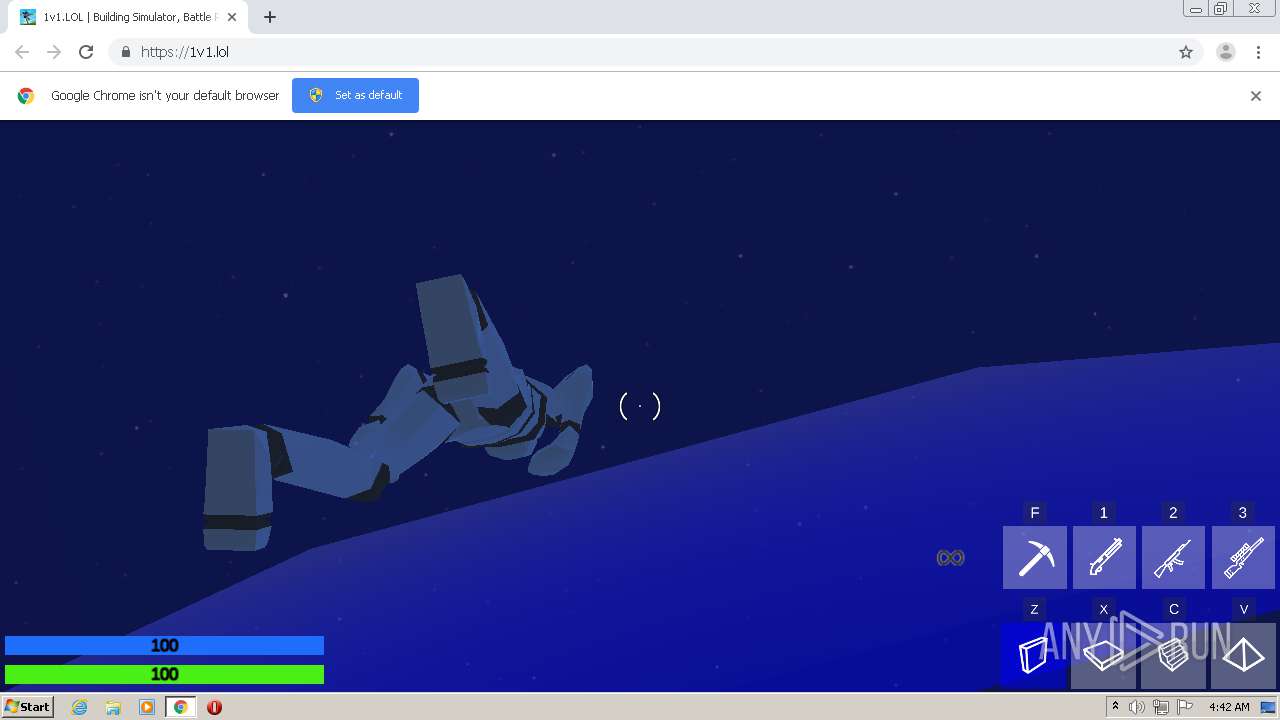
Task: Go back to previous page
Action: (22, 52)
